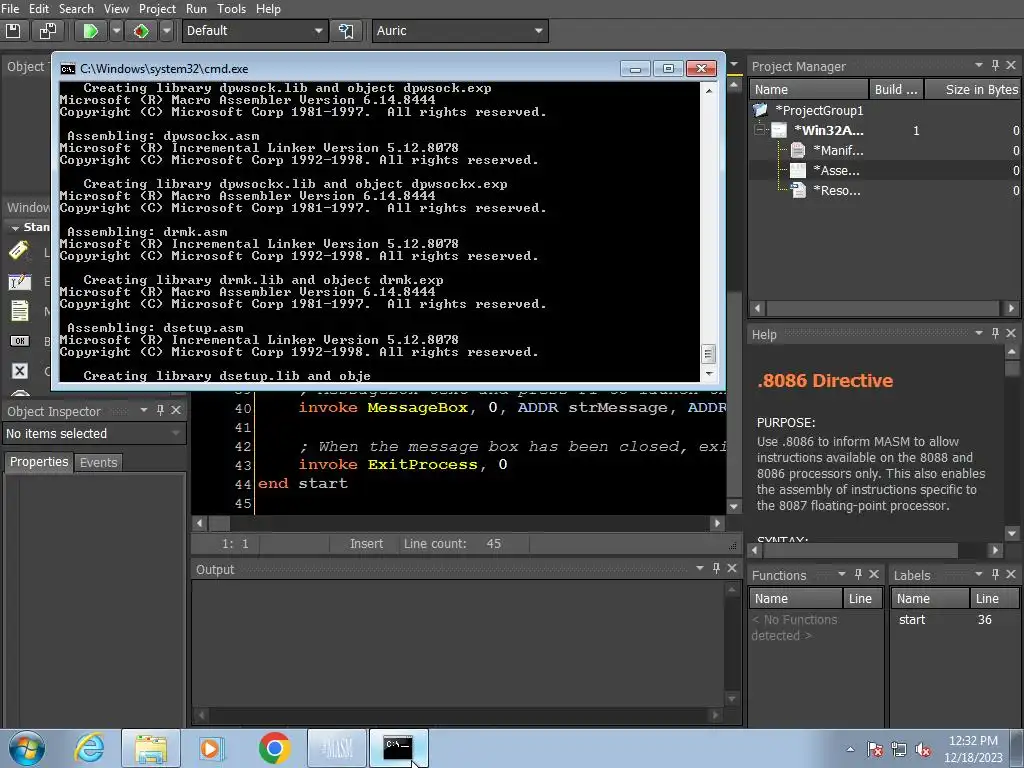Select the CheckBox control icon in toolbox
The height and width of the screenshot is (768, 1024).
[20, 371]
